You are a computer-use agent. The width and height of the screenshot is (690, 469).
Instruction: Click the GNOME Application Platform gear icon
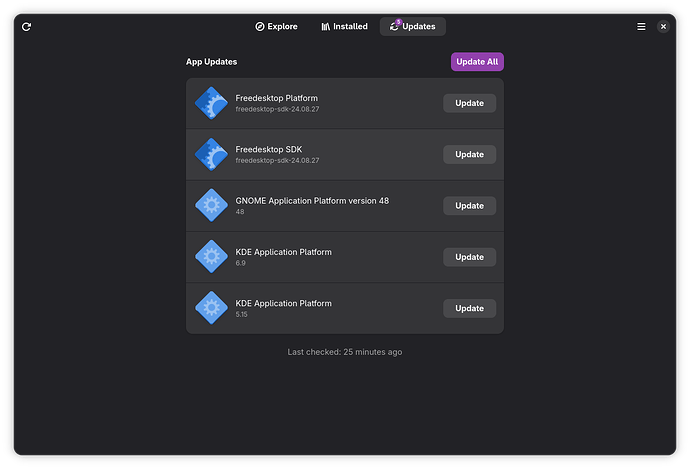pyautogui.click(x=211, y=205)
